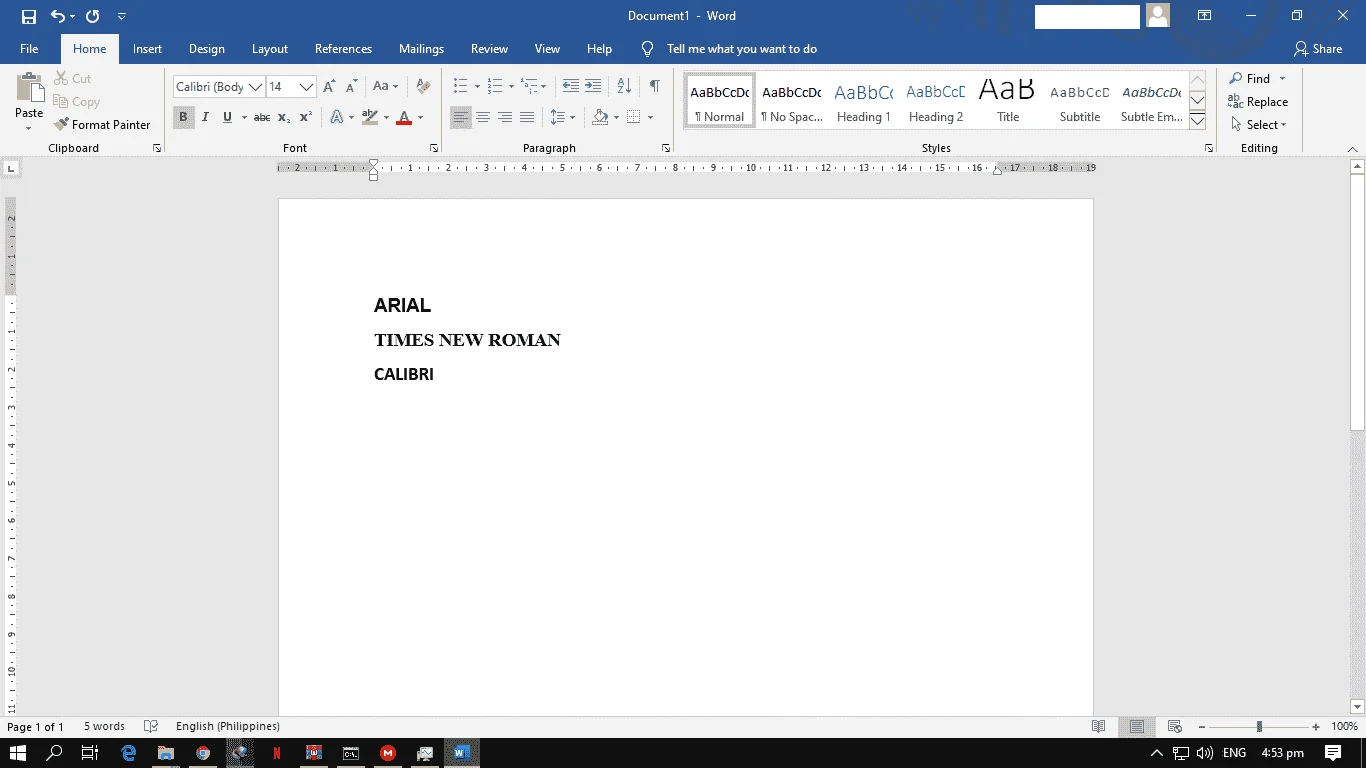Adjust the zoom slider in status bar
Viewport: 1366px width, 768px height.
click(x=1259, y=727)
